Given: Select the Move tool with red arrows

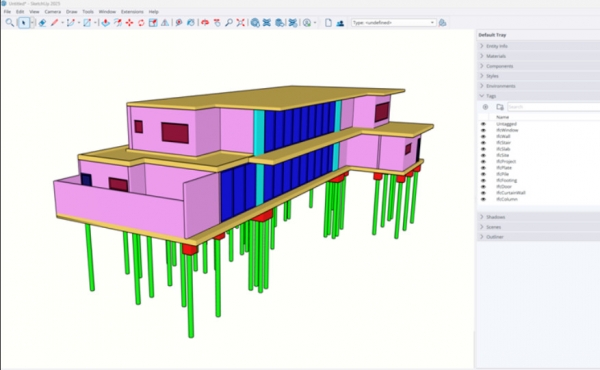Looking at the screenshot, I should coord(129,23).
